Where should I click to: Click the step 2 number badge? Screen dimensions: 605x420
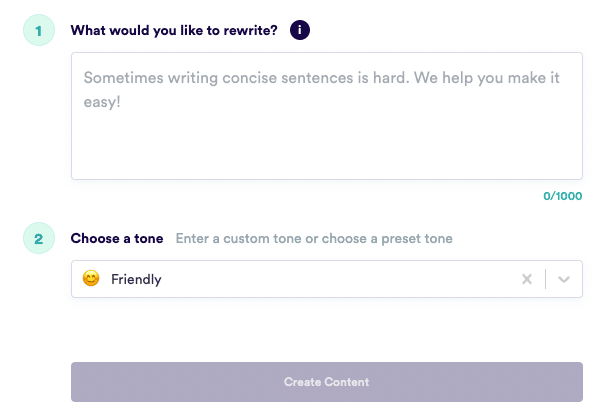tap(39, 238)
